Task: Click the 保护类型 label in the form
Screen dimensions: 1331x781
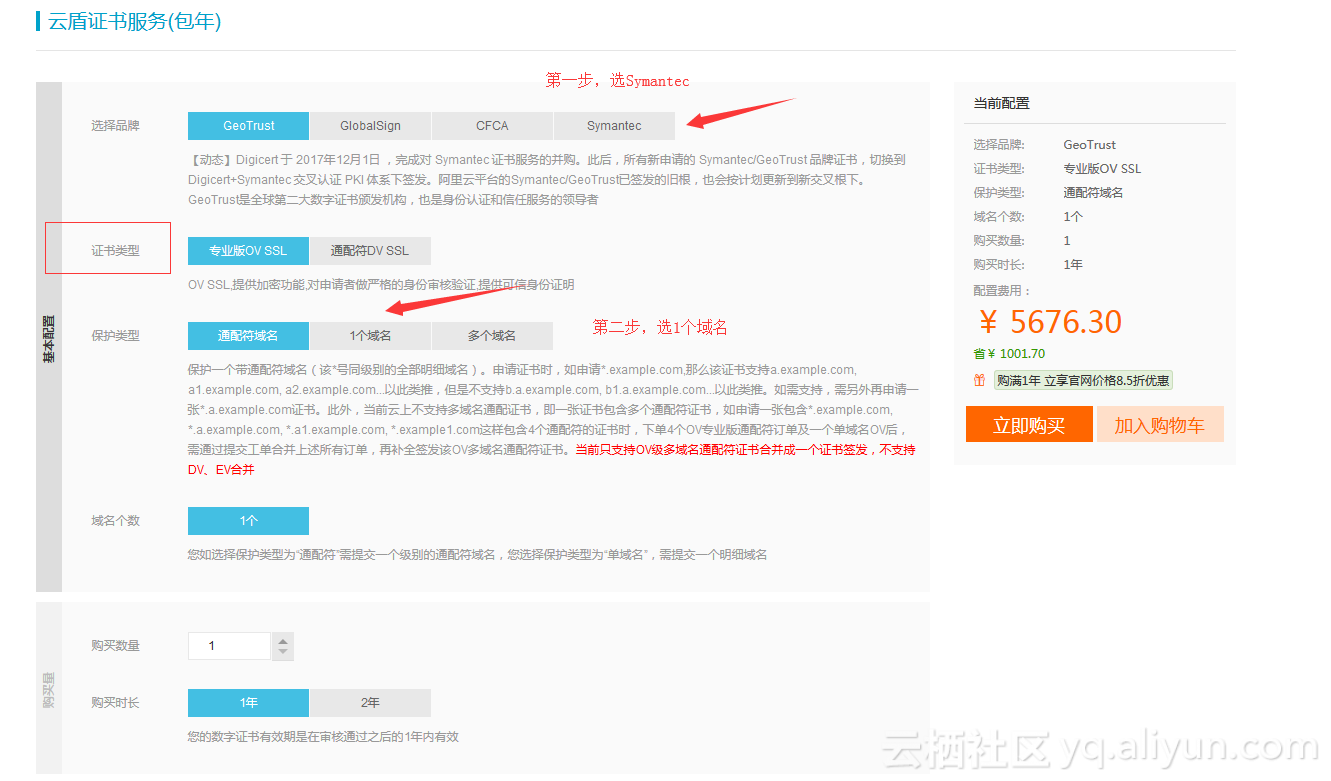Action: pyautogui.click(x=115, y=336)
